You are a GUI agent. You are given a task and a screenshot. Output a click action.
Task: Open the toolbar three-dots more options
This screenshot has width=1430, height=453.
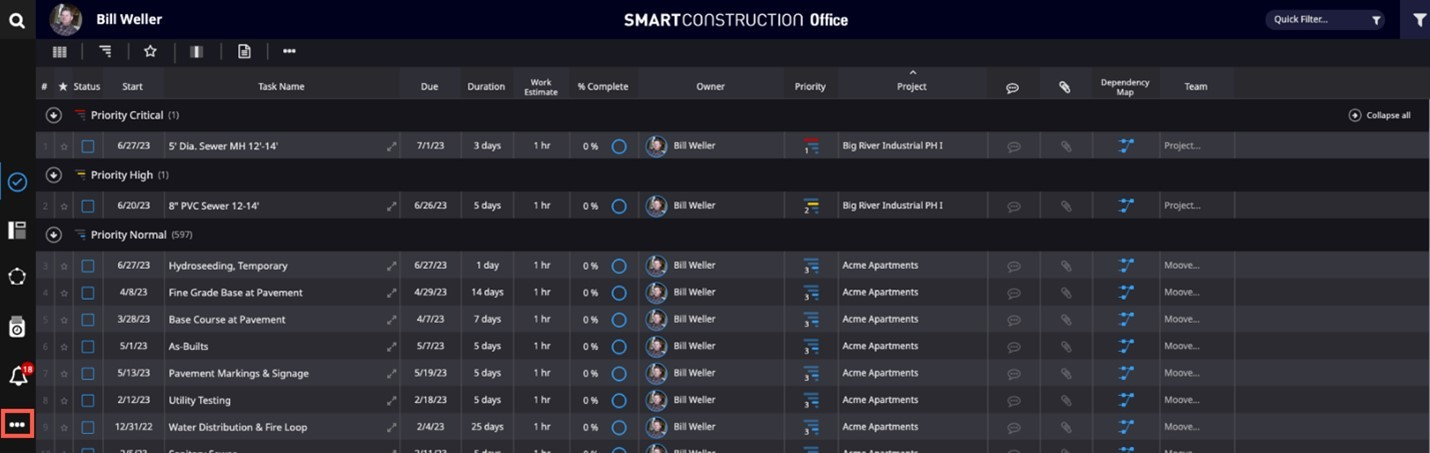(289, 51)
